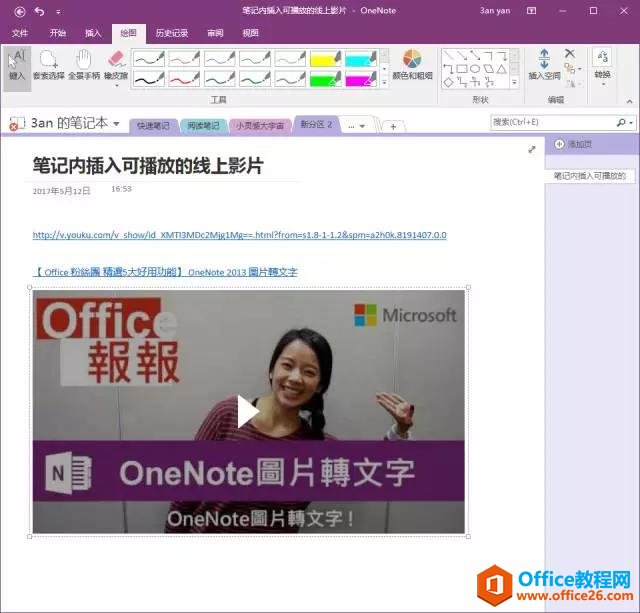Click the page date 2017年5月12日
The image size is (640, 613).
tap(61, 191)
